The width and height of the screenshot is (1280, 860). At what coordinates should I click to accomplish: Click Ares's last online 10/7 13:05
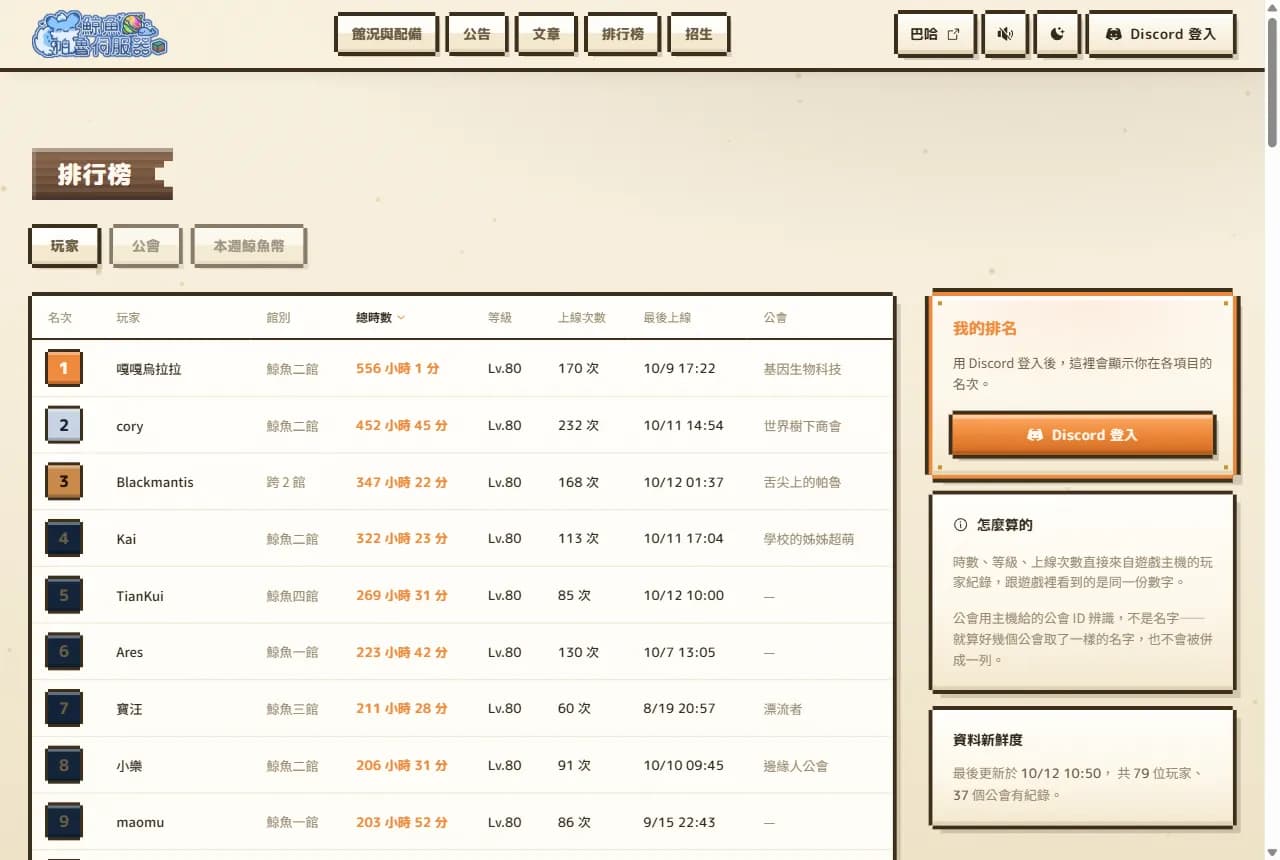[680, 652]
